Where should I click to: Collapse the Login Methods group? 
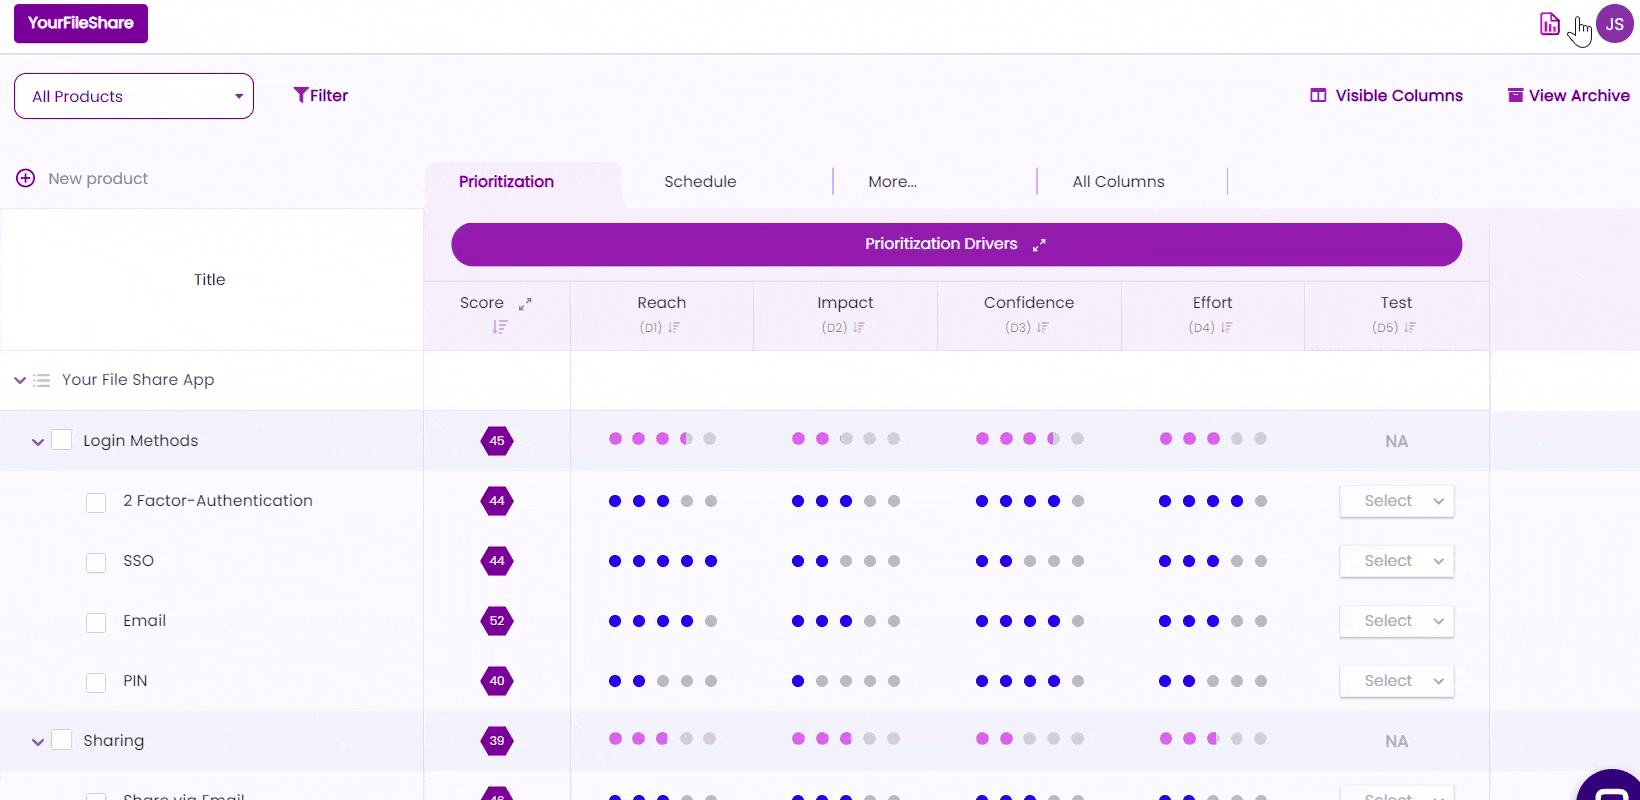coord(37,441)
